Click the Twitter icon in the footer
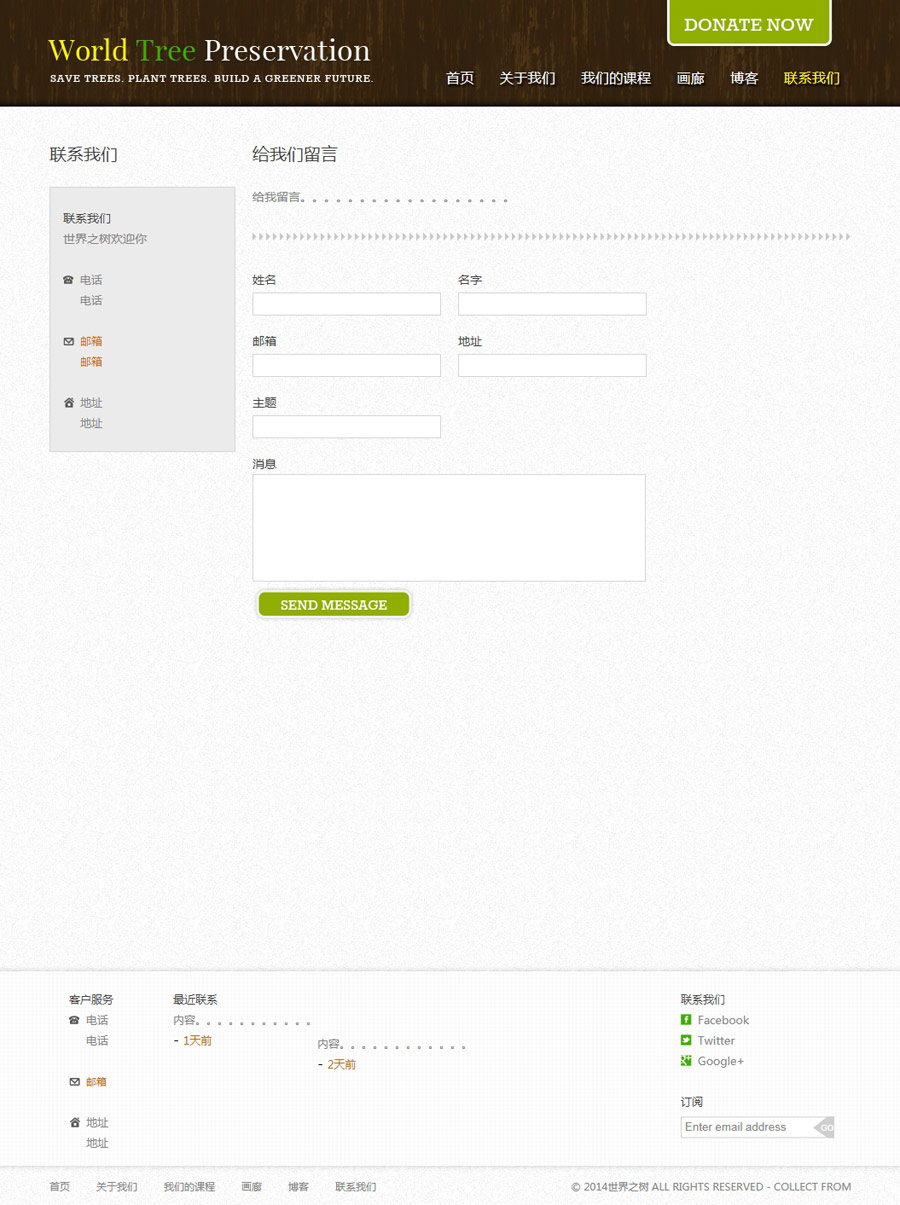 click(686, 1040)
